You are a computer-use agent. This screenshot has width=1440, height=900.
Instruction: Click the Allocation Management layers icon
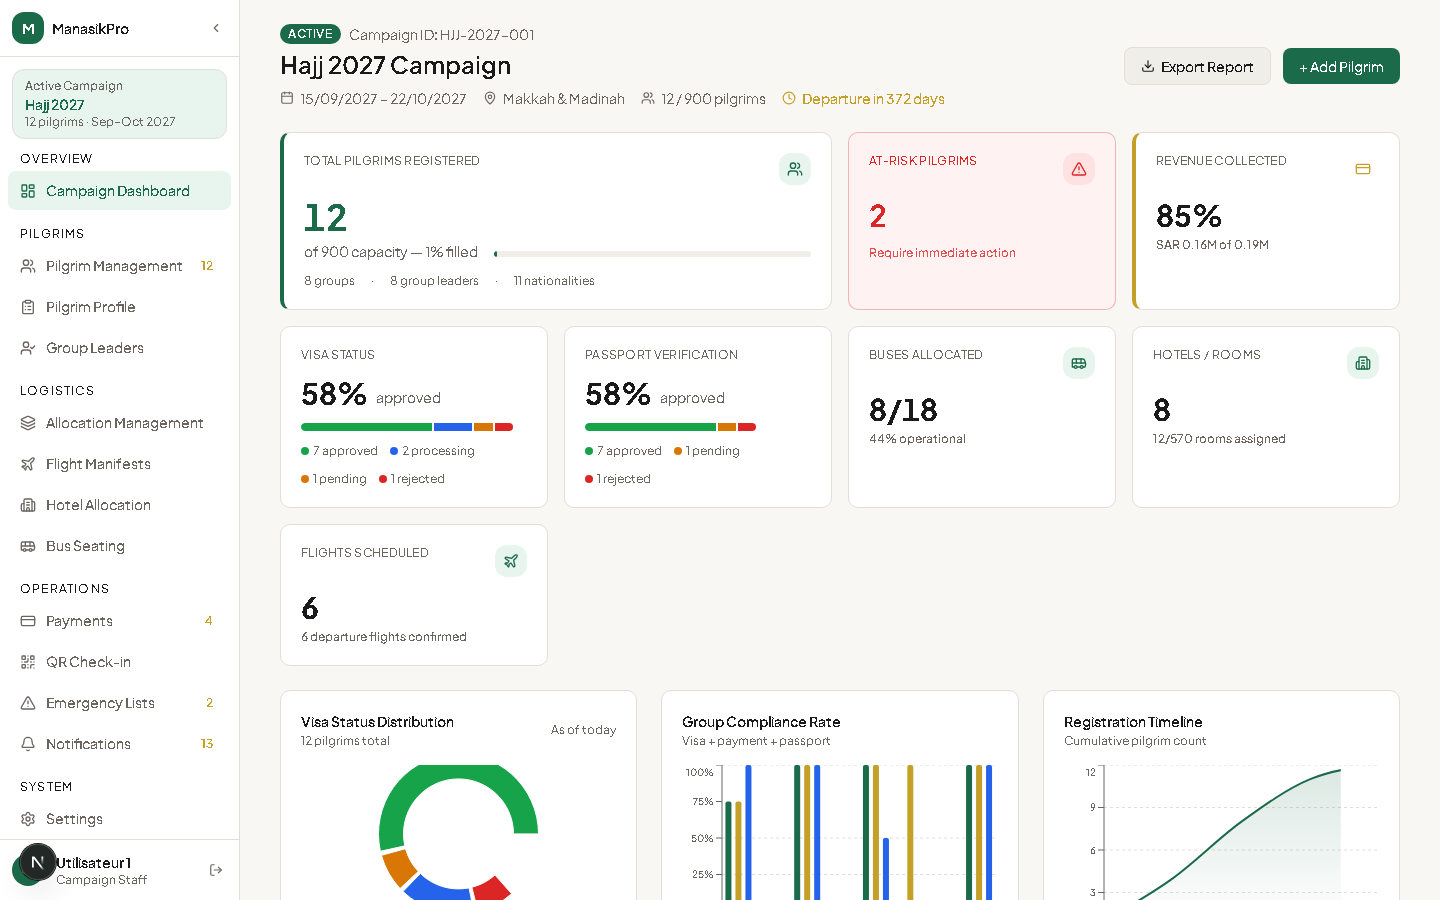pos(28,423)
